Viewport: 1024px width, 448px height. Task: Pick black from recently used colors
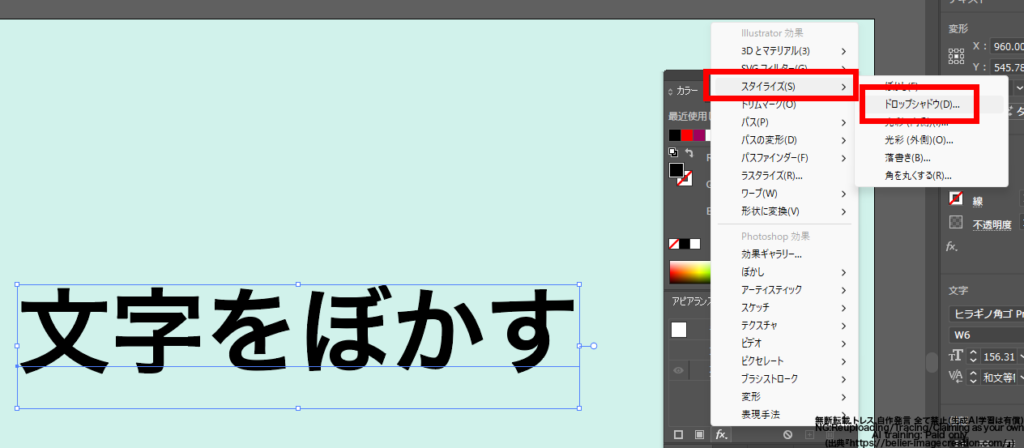(675, 135)
